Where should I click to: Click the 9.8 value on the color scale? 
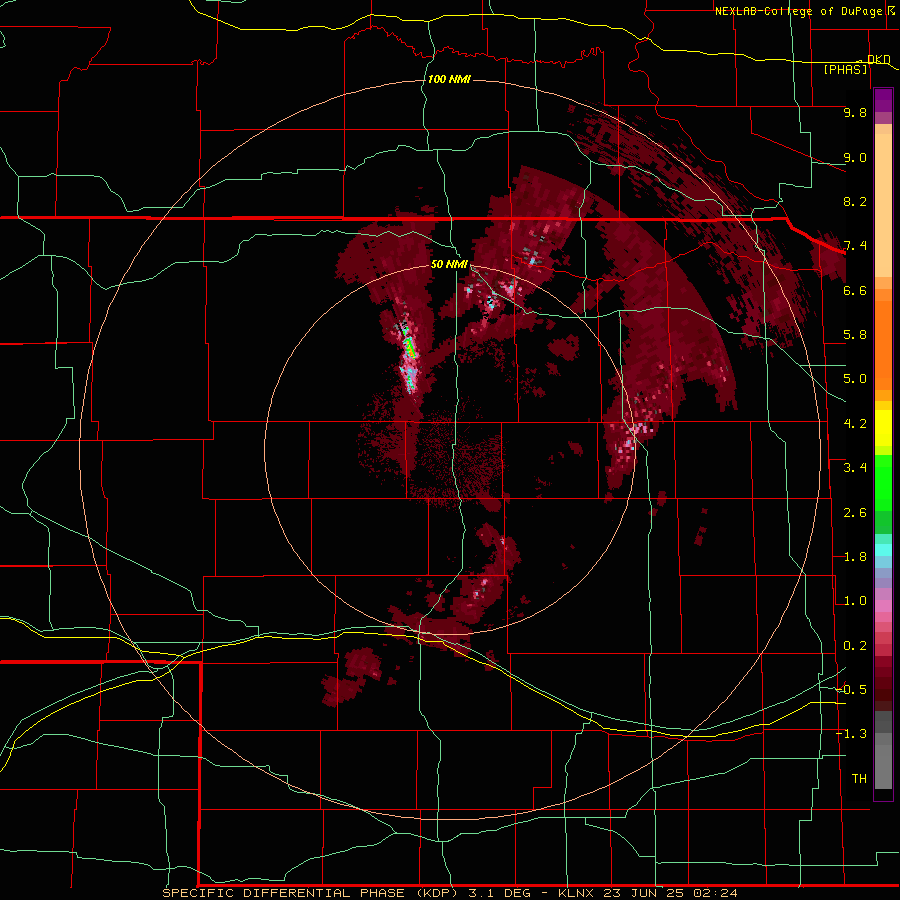point(855,112)
